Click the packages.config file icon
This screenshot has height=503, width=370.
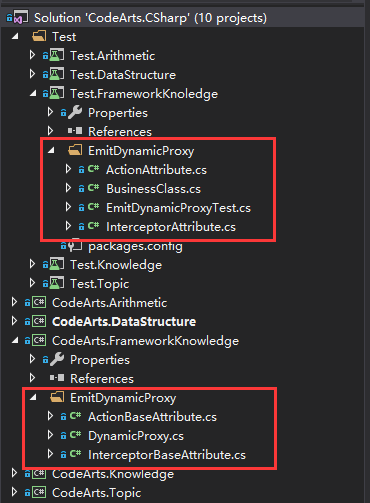click(75, 245)
